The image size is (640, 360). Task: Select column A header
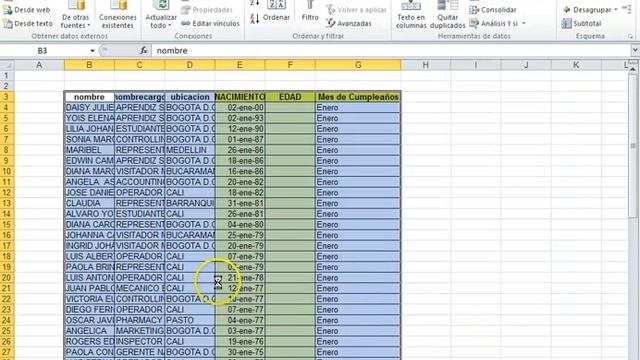point(39,65)
